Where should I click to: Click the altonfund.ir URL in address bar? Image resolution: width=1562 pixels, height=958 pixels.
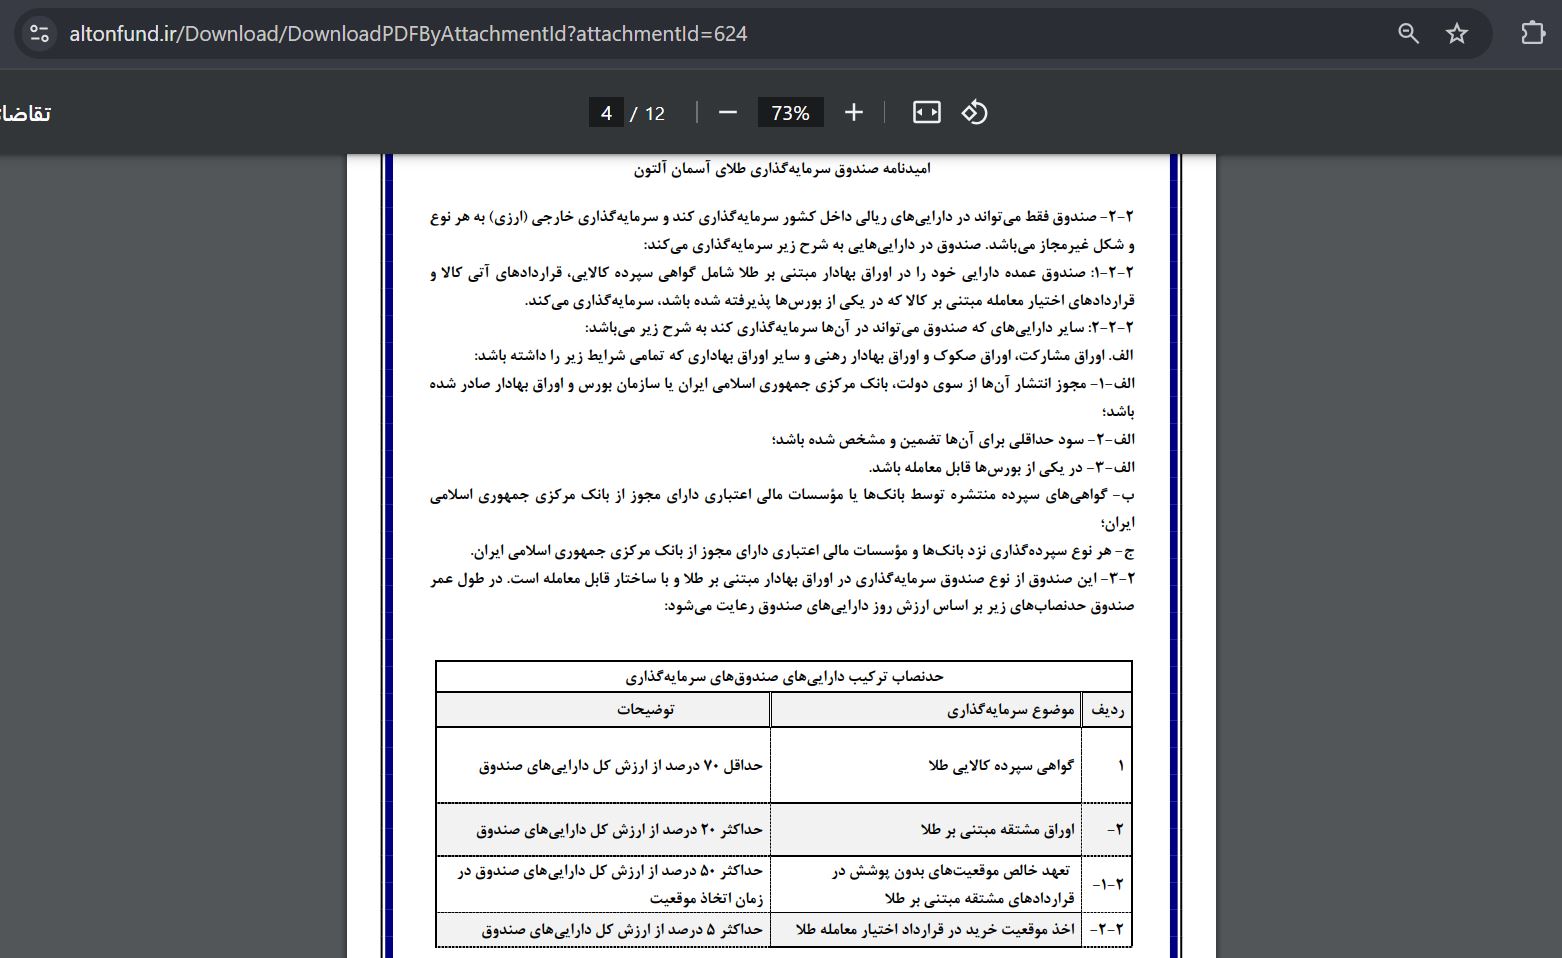[x=408, y=33]
